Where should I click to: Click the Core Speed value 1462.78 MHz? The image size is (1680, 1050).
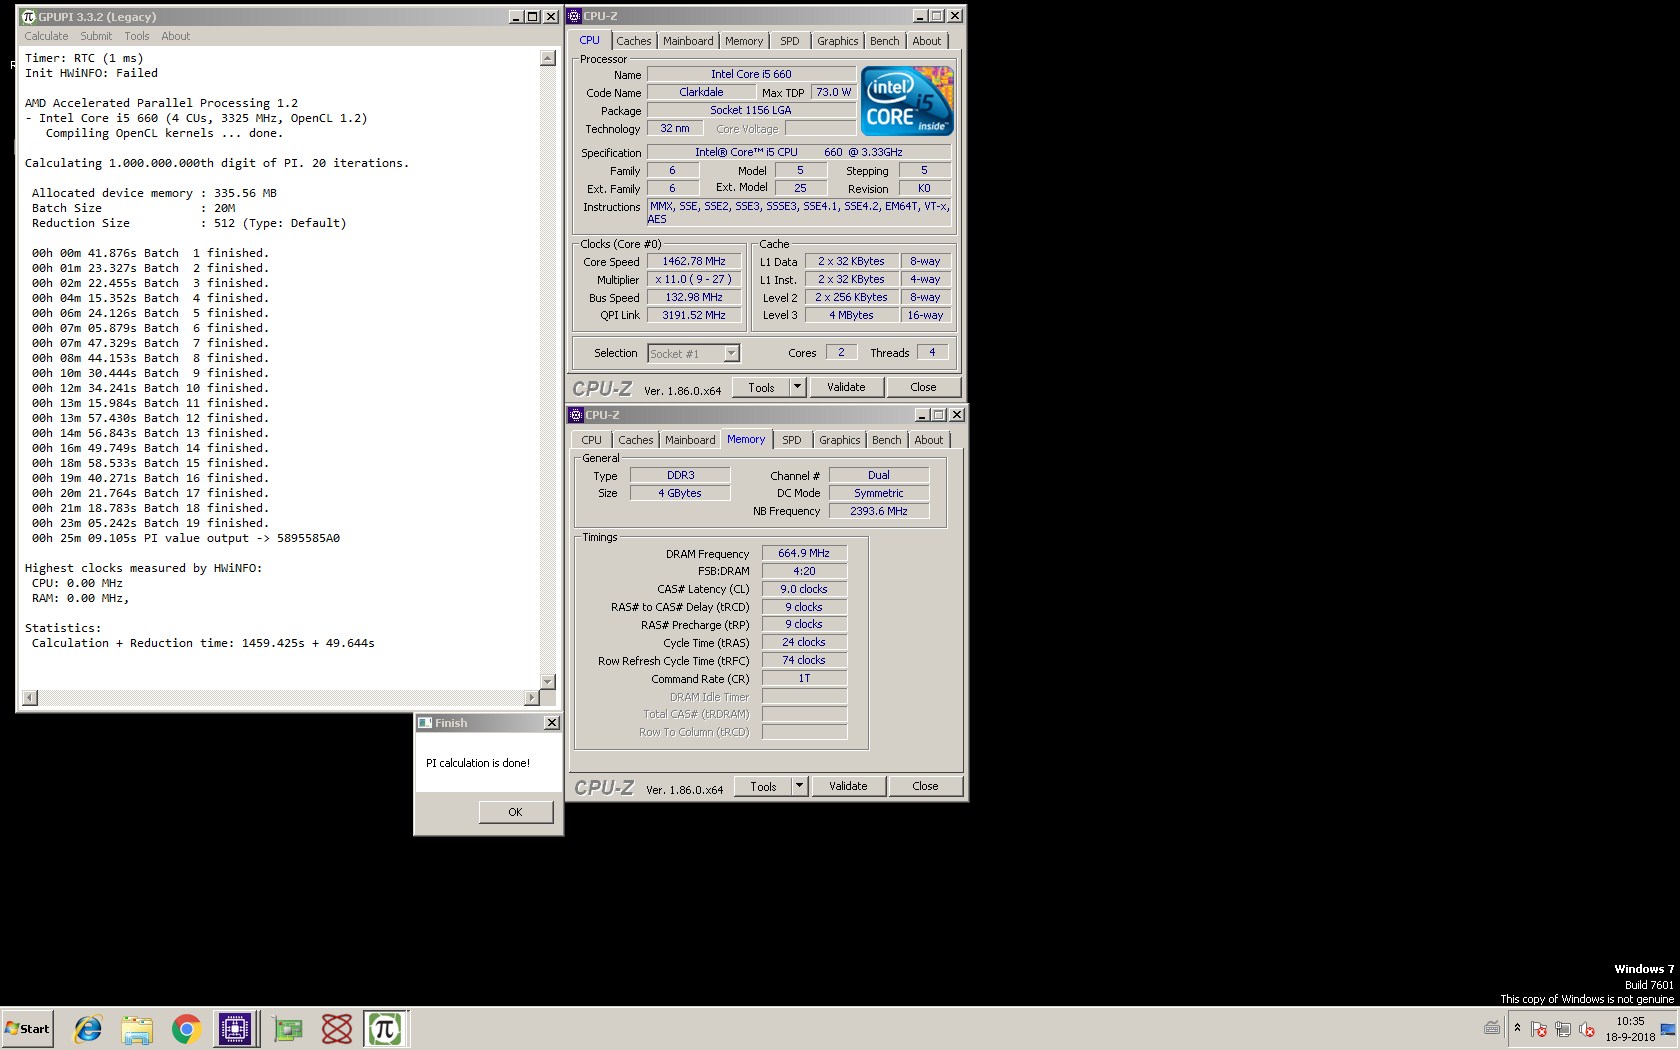(x=694, y=262)
